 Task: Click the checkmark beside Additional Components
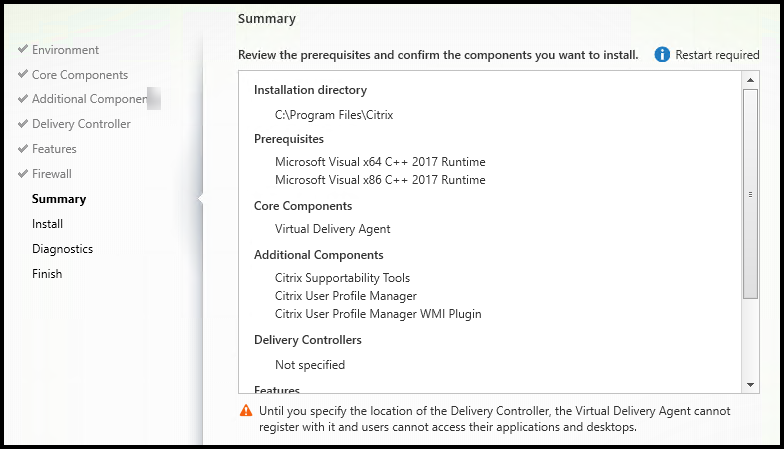tap(23, 99)
